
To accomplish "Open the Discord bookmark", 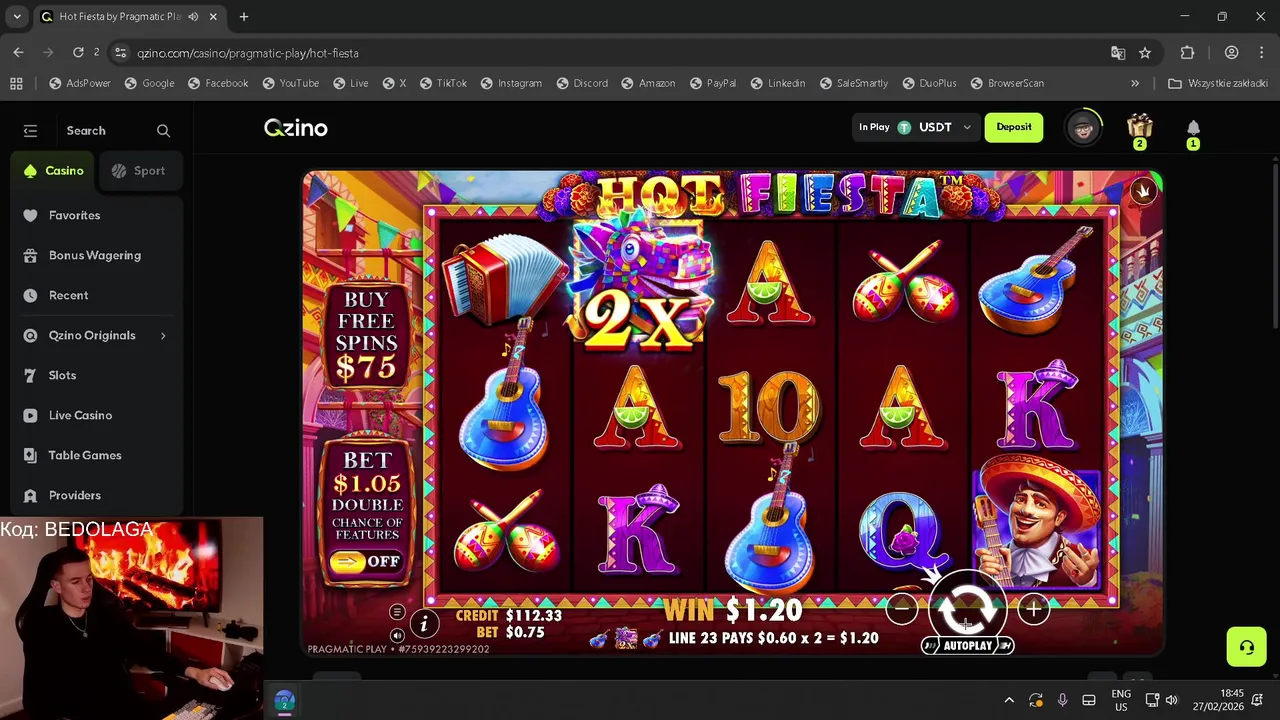I will coord(582,83).
